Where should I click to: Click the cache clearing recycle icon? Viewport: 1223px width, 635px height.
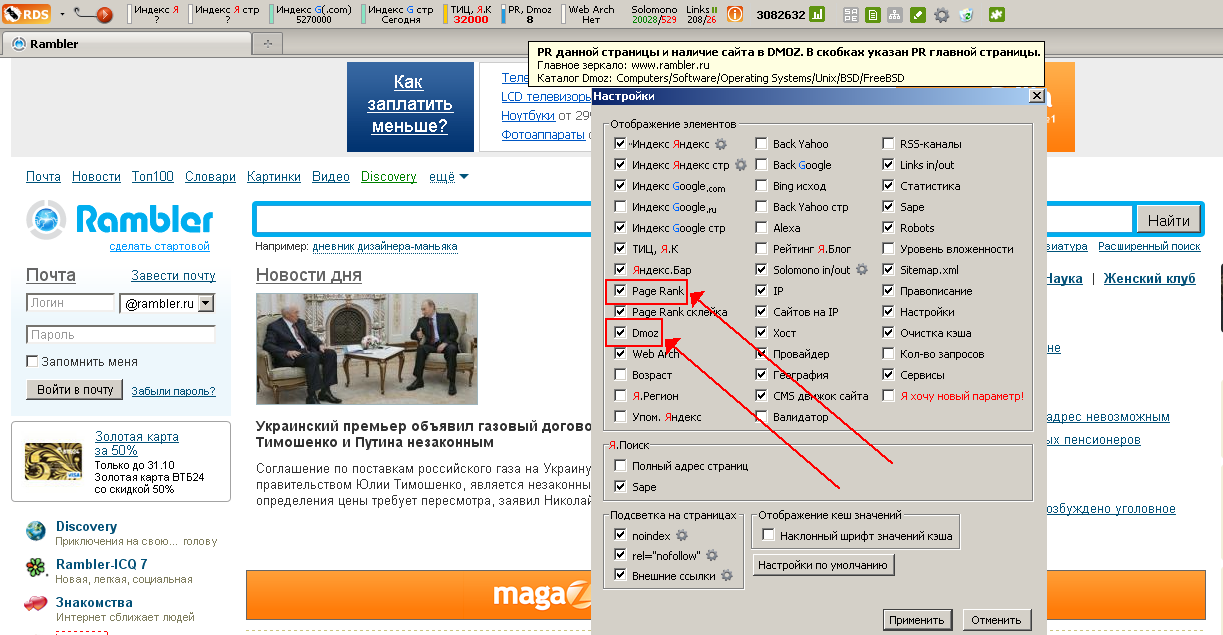(966, 15)
